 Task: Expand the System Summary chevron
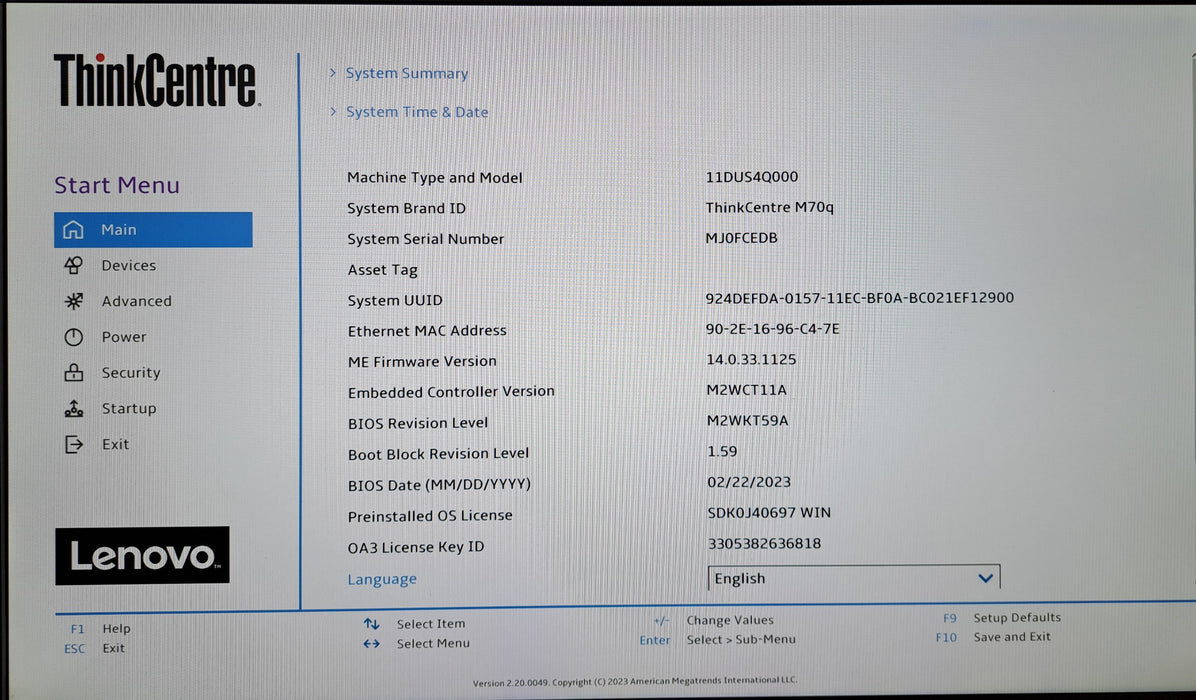(x=333, y=72)
